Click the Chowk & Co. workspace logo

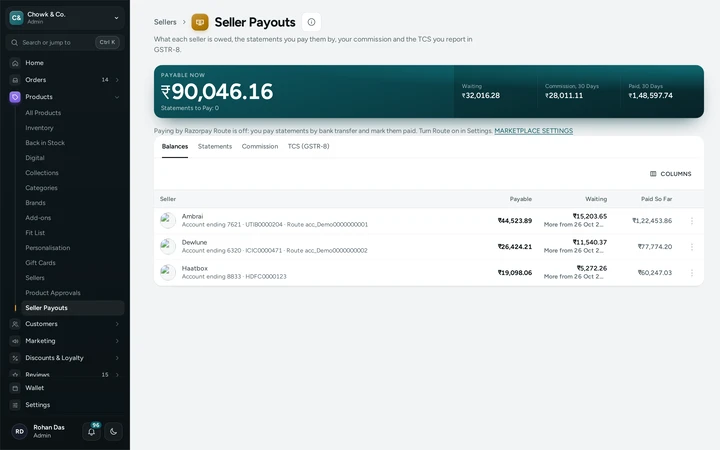pos(17,18)
